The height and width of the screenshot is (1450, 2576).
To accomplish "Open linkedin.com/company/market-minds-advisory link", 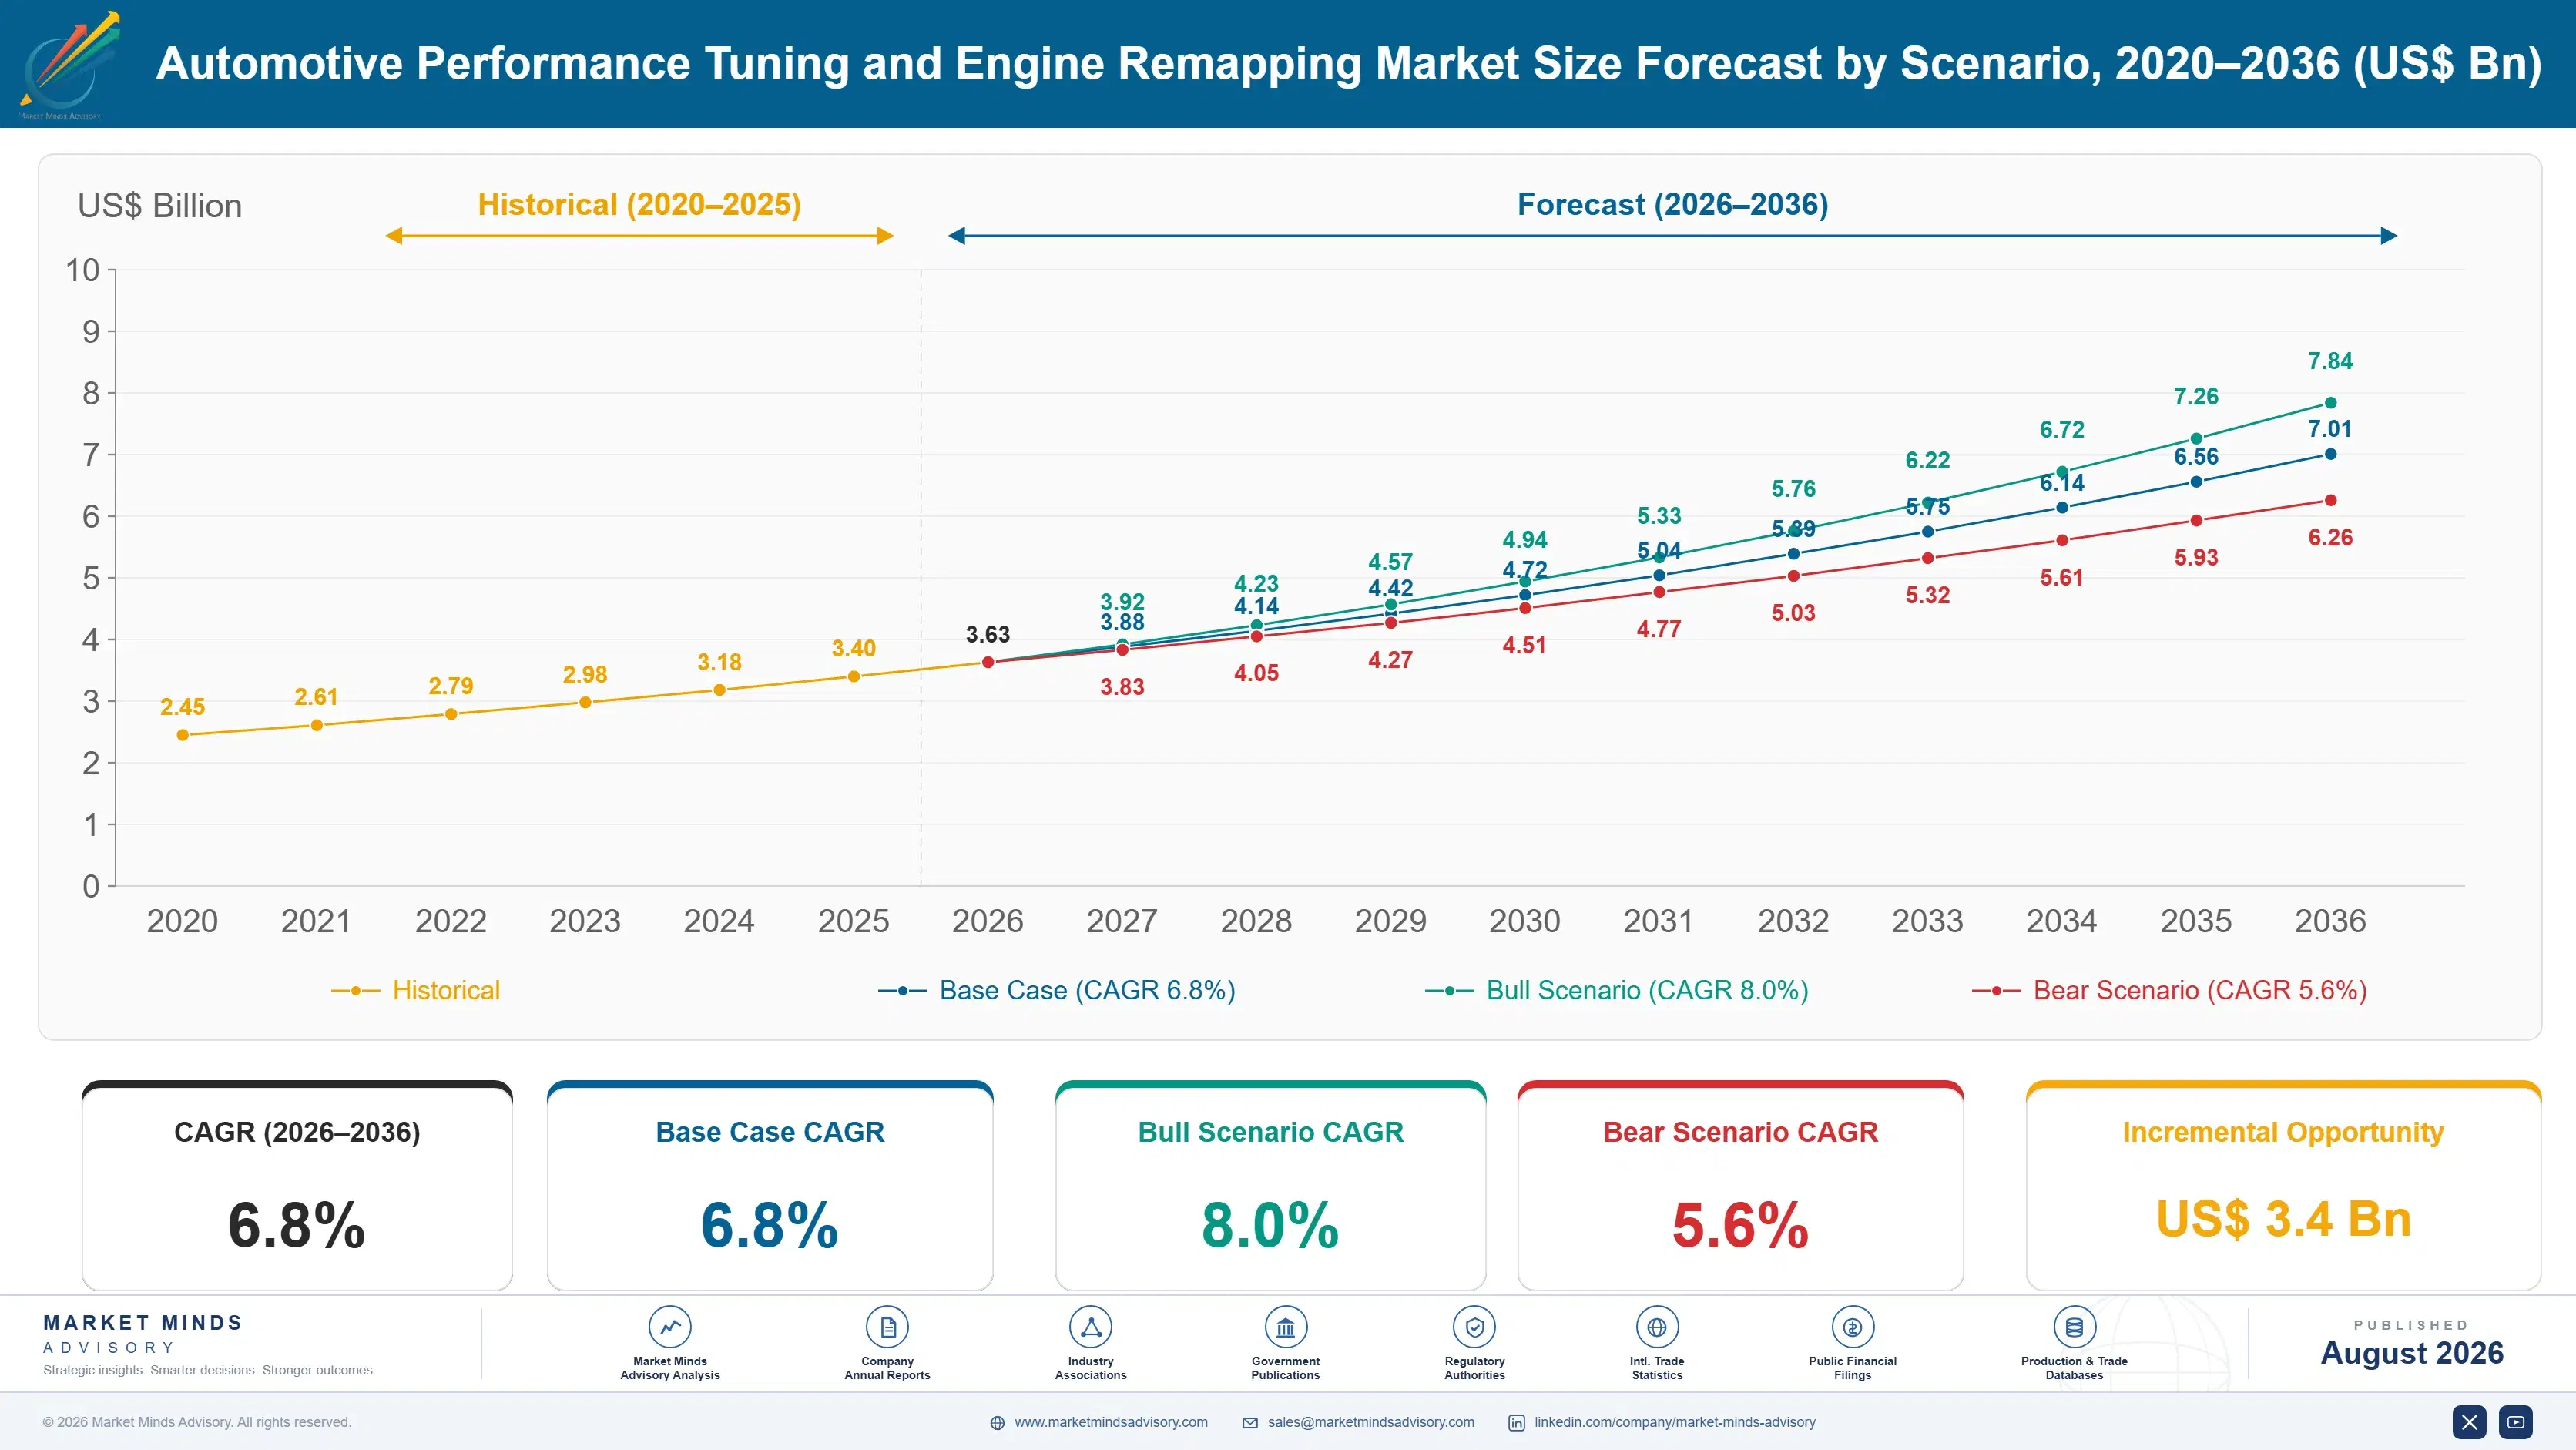I will pyautogui.click(x=1675, y=1422).
